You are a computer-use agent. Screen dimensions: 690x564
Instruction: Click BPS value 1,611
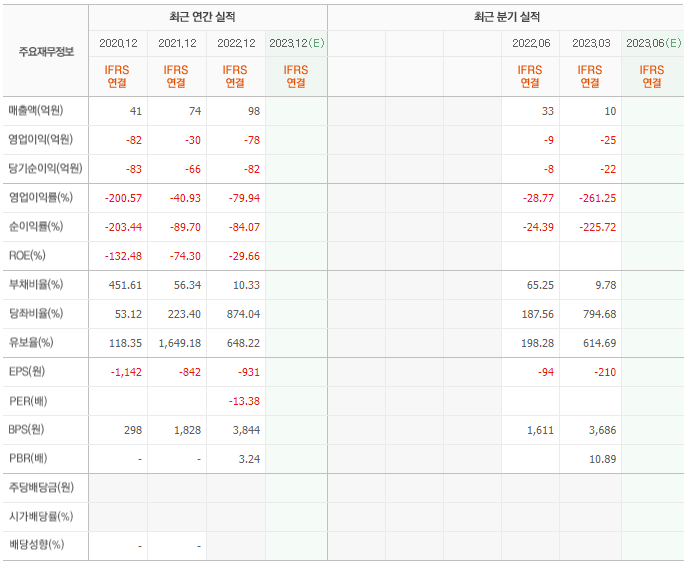pyautogui.click(x=540, y=430)
